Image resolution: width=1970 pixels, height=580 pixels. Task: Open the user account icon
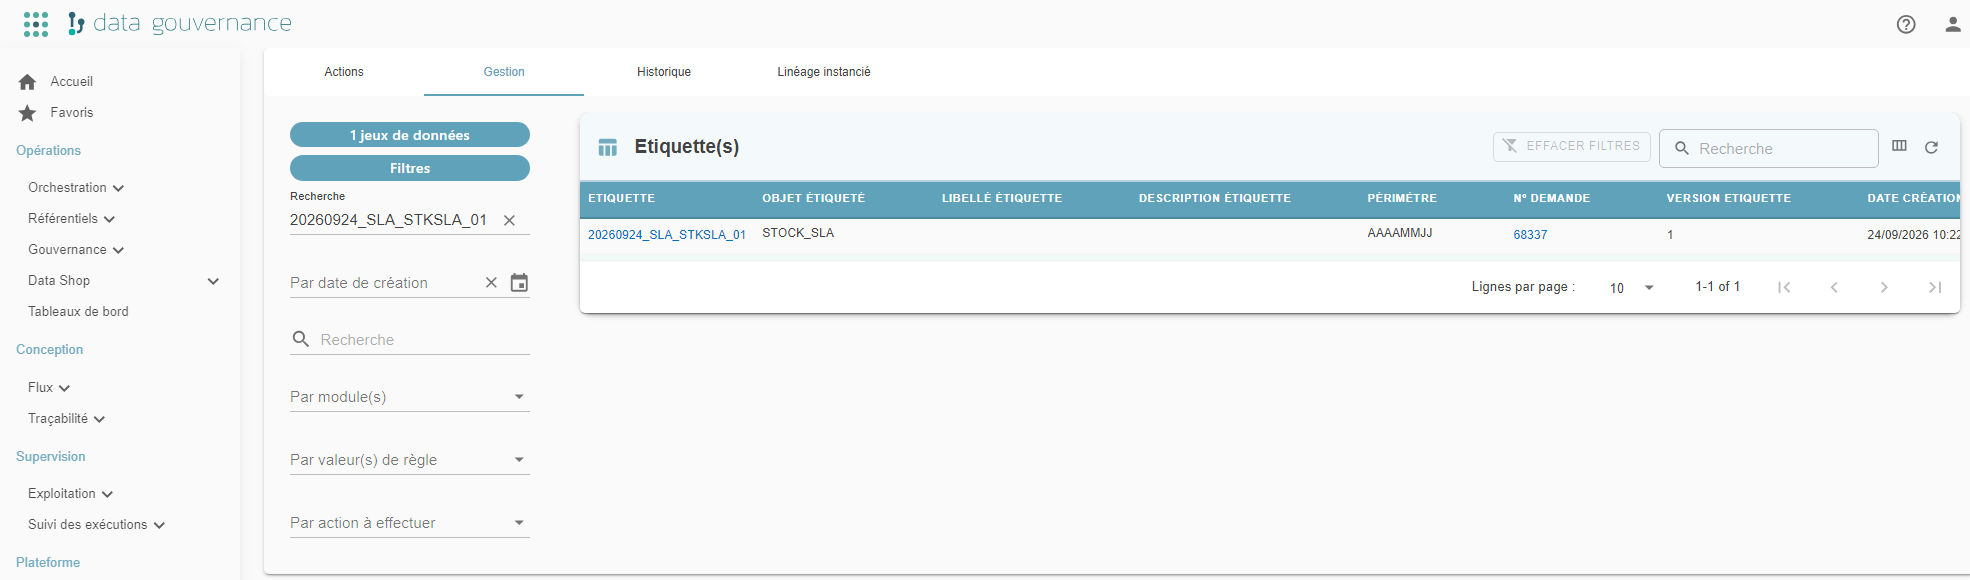[x=1952, y=24]
